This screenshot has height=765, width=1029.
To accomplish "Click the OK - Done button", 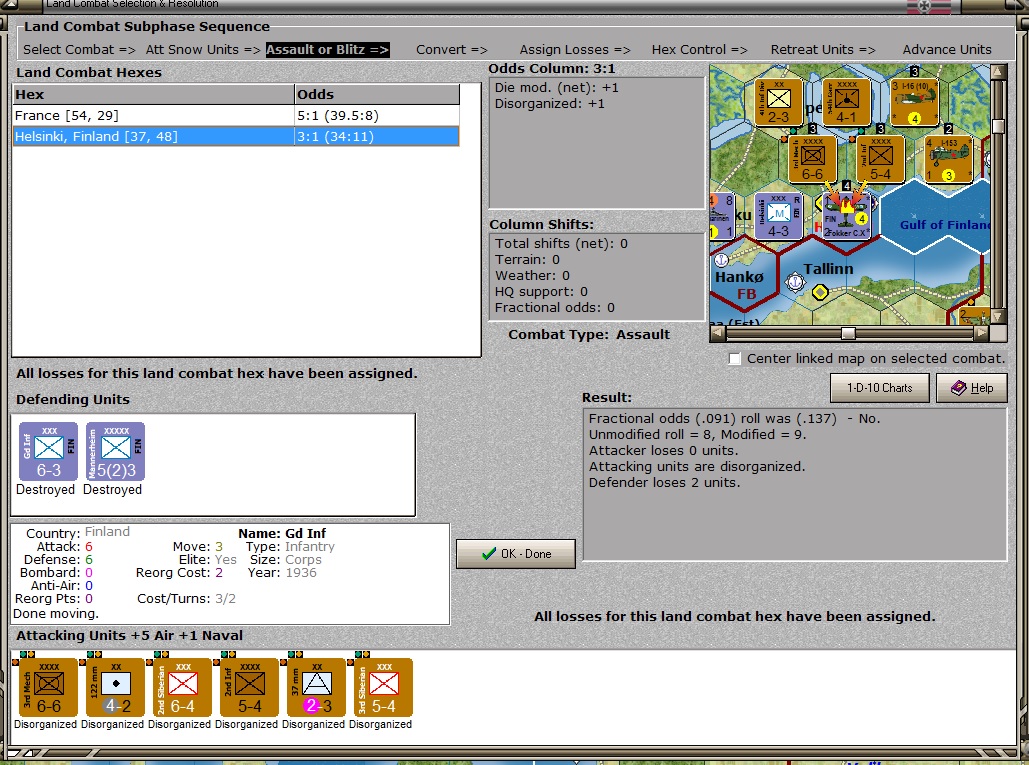I will 516,554.
